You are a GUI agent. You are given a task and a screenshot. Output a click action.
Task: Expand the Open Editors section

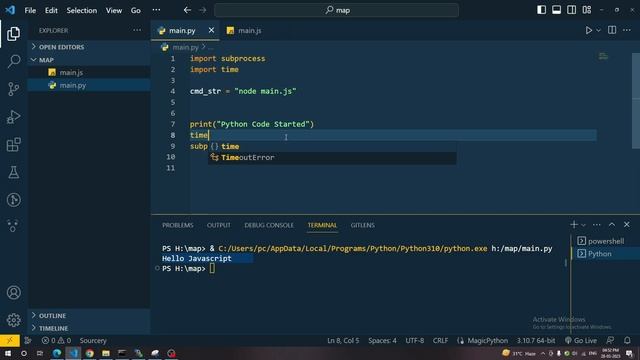[x=89, y=47]
